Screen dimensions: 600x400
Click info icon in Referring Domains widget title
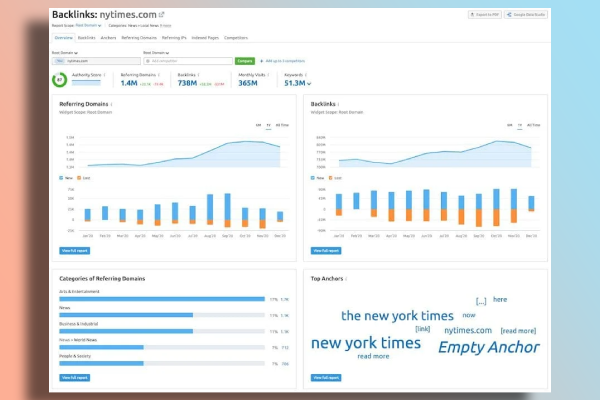(x=111, y=104)
